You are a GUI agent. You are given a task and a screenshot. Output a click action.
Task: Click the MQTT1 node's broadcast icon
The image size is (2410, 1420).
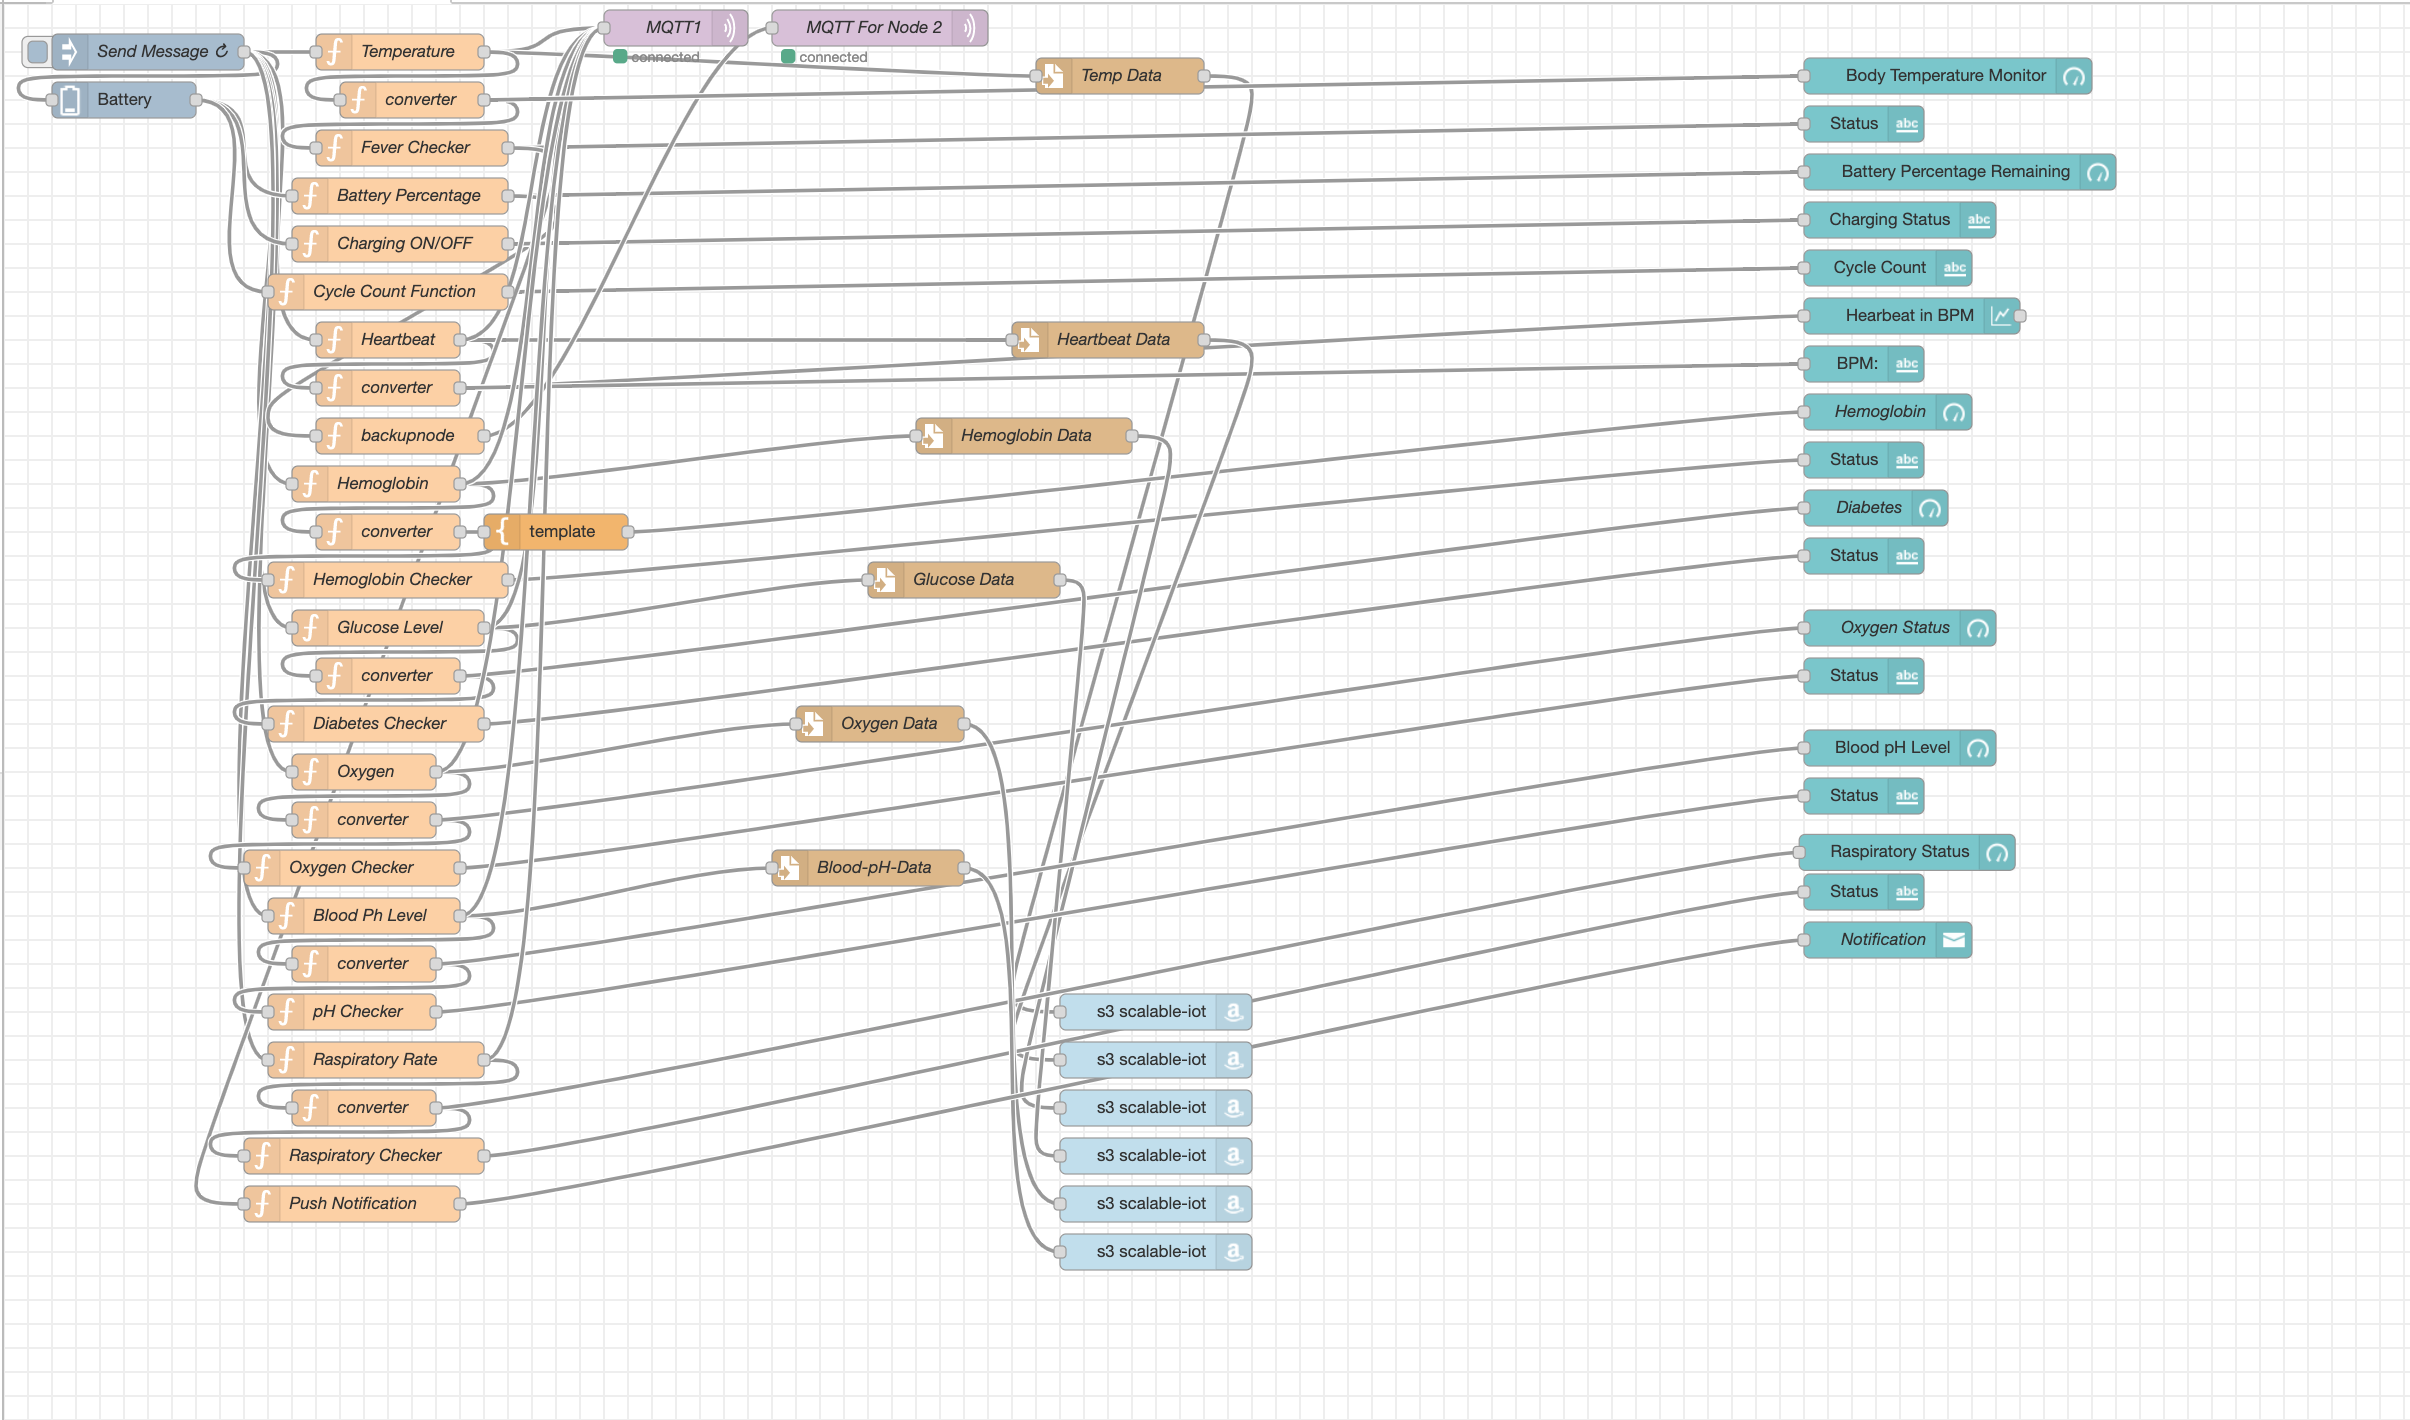[731, 28]
